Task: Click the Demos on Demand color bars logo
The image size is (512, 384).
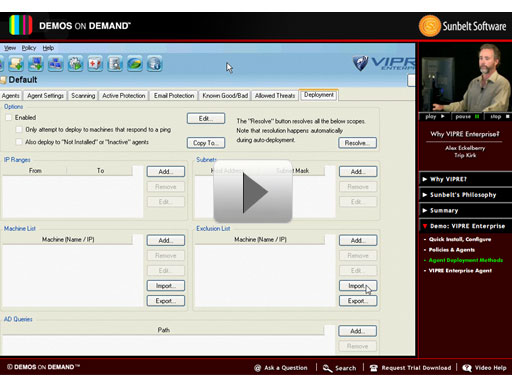Action: point(21,25)
